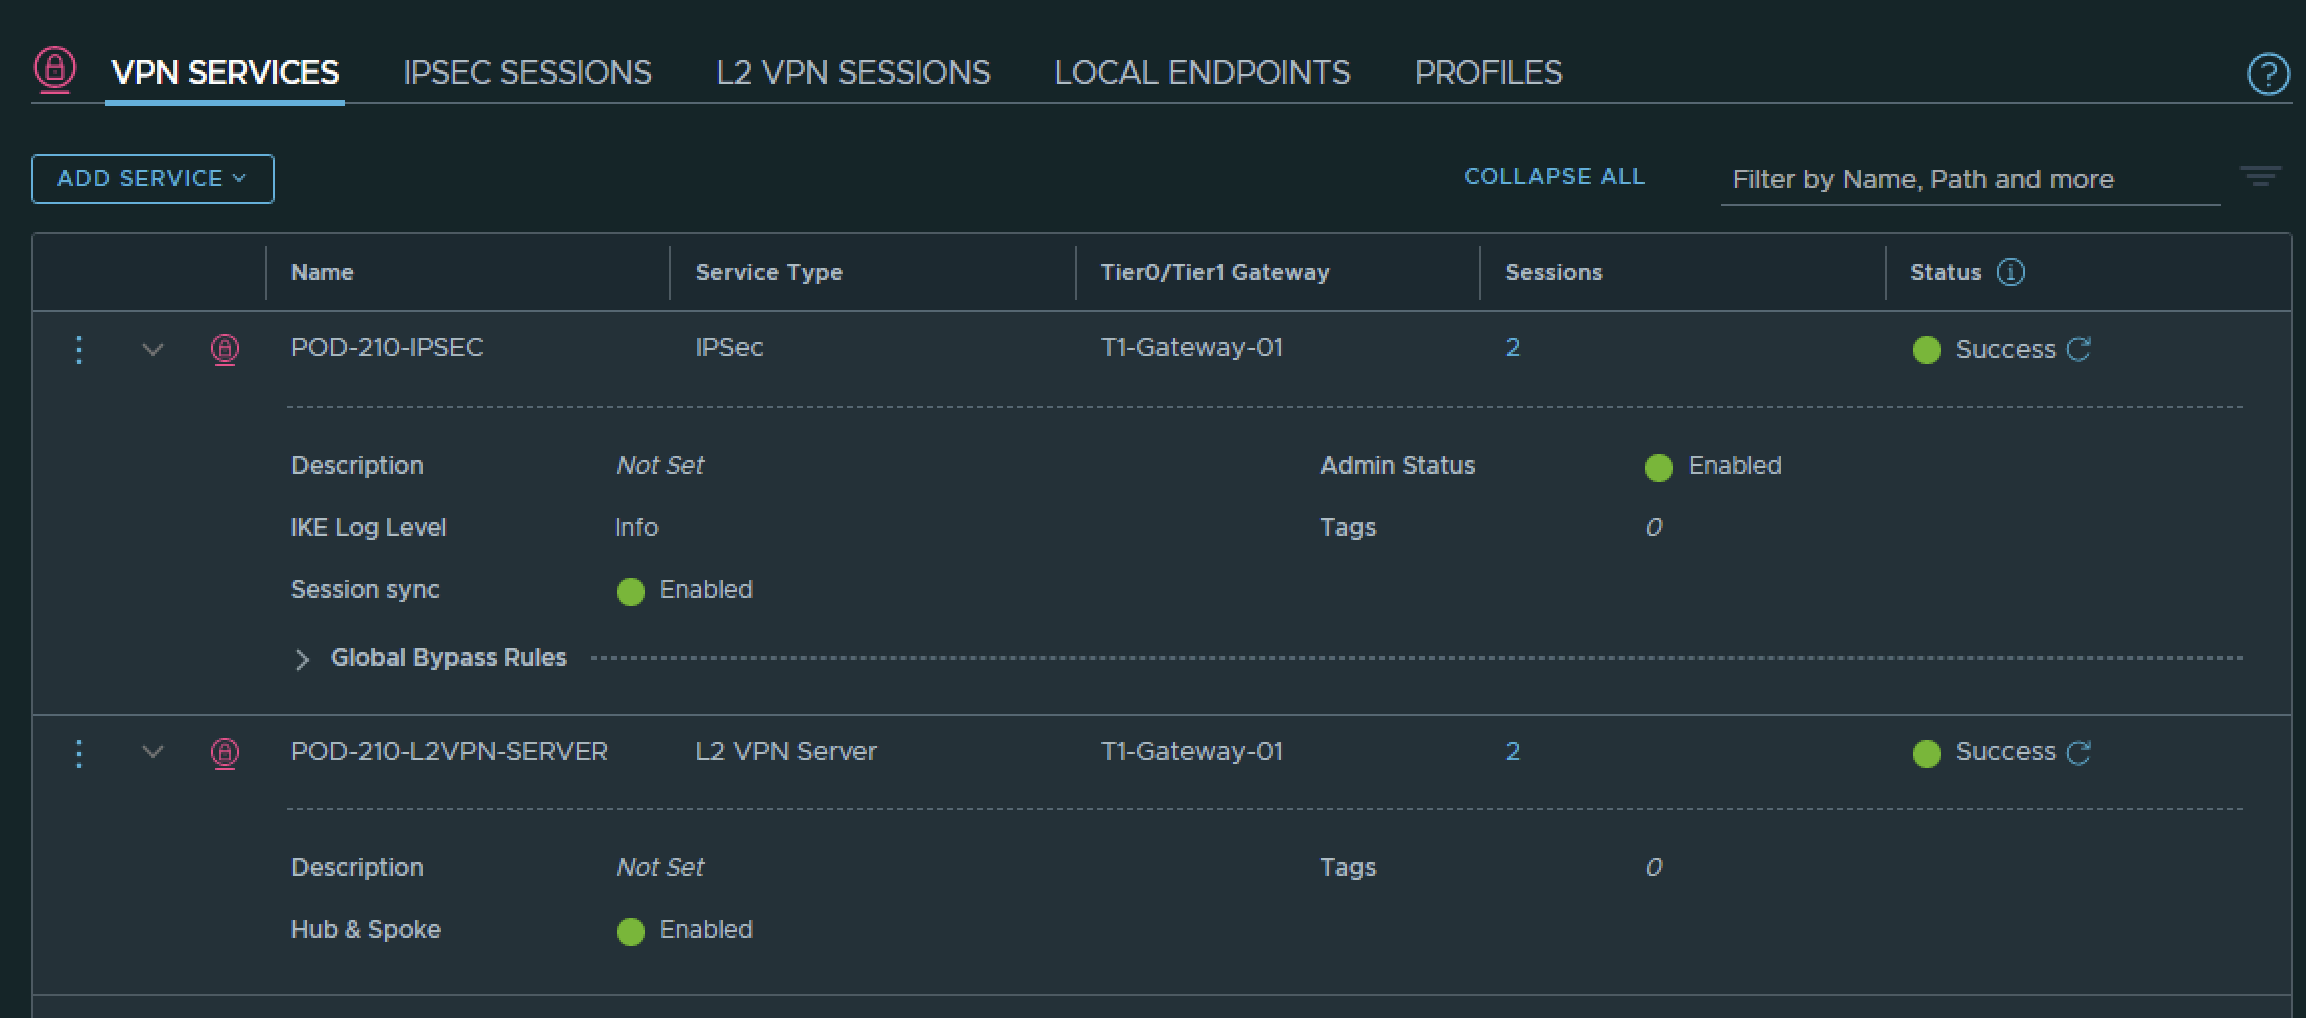
Task: Collapse the POD-210-L2VPN-SERVER row
Action: pos(153,752)
